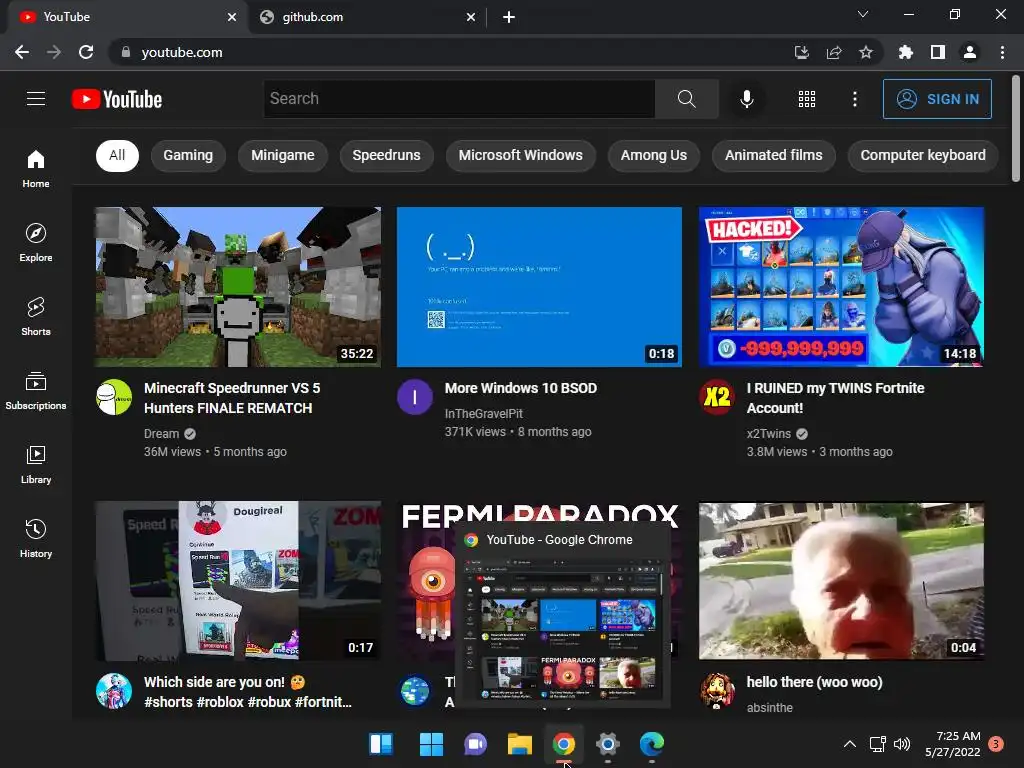The width and height of the screenshot is (1024, 768).
Task: Click the site lock icon
Action: pyautogui.click(x=126, y=52)
